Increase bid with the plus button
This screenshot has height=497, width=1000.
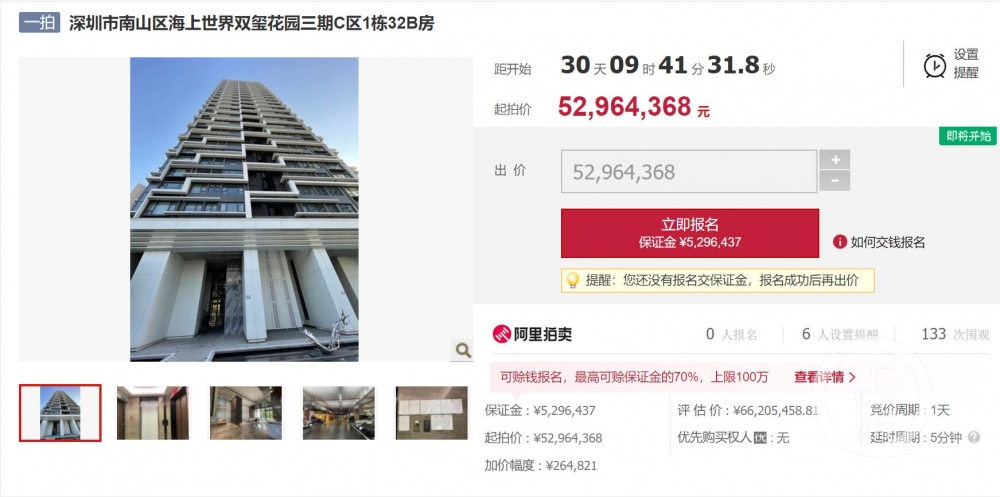835,159
